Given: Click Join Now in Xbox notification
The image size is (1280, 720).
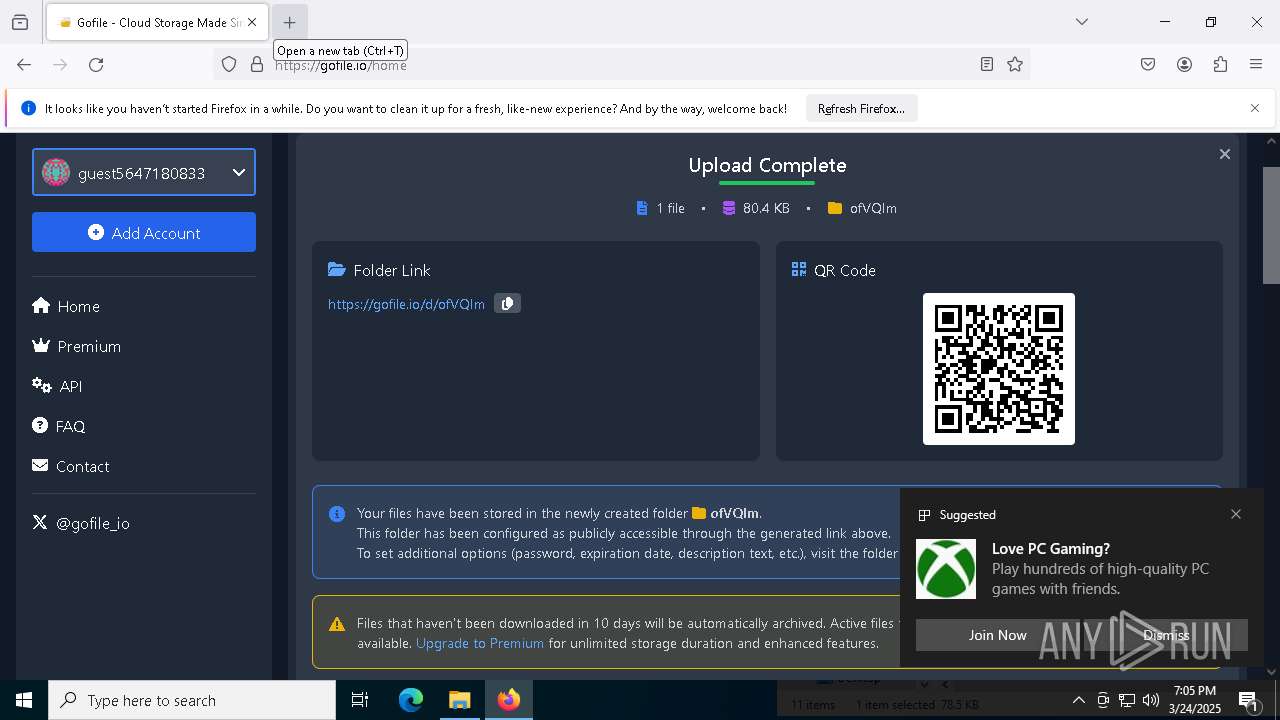Looking at the screenshot, I should 997,635.
